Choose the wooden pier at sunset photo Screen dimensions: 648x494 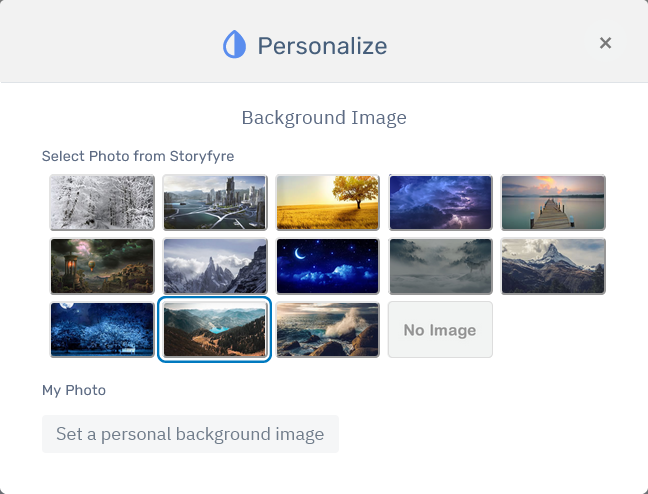pos(553,203)
